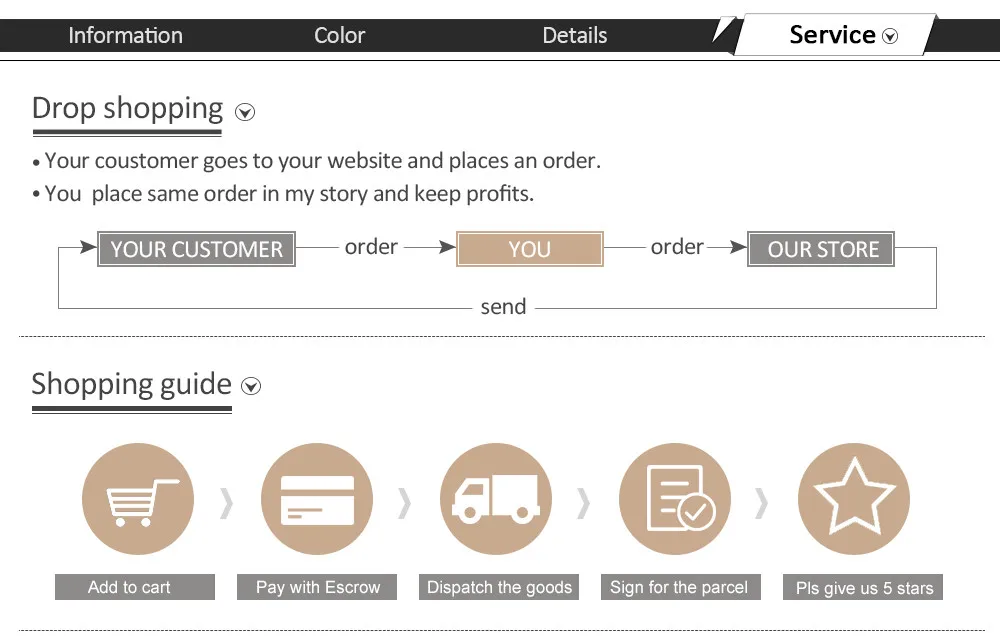Viewport: 1000px width, 644px height.
Task: Click the five star rating icon
Action: (x=854, y=499)
